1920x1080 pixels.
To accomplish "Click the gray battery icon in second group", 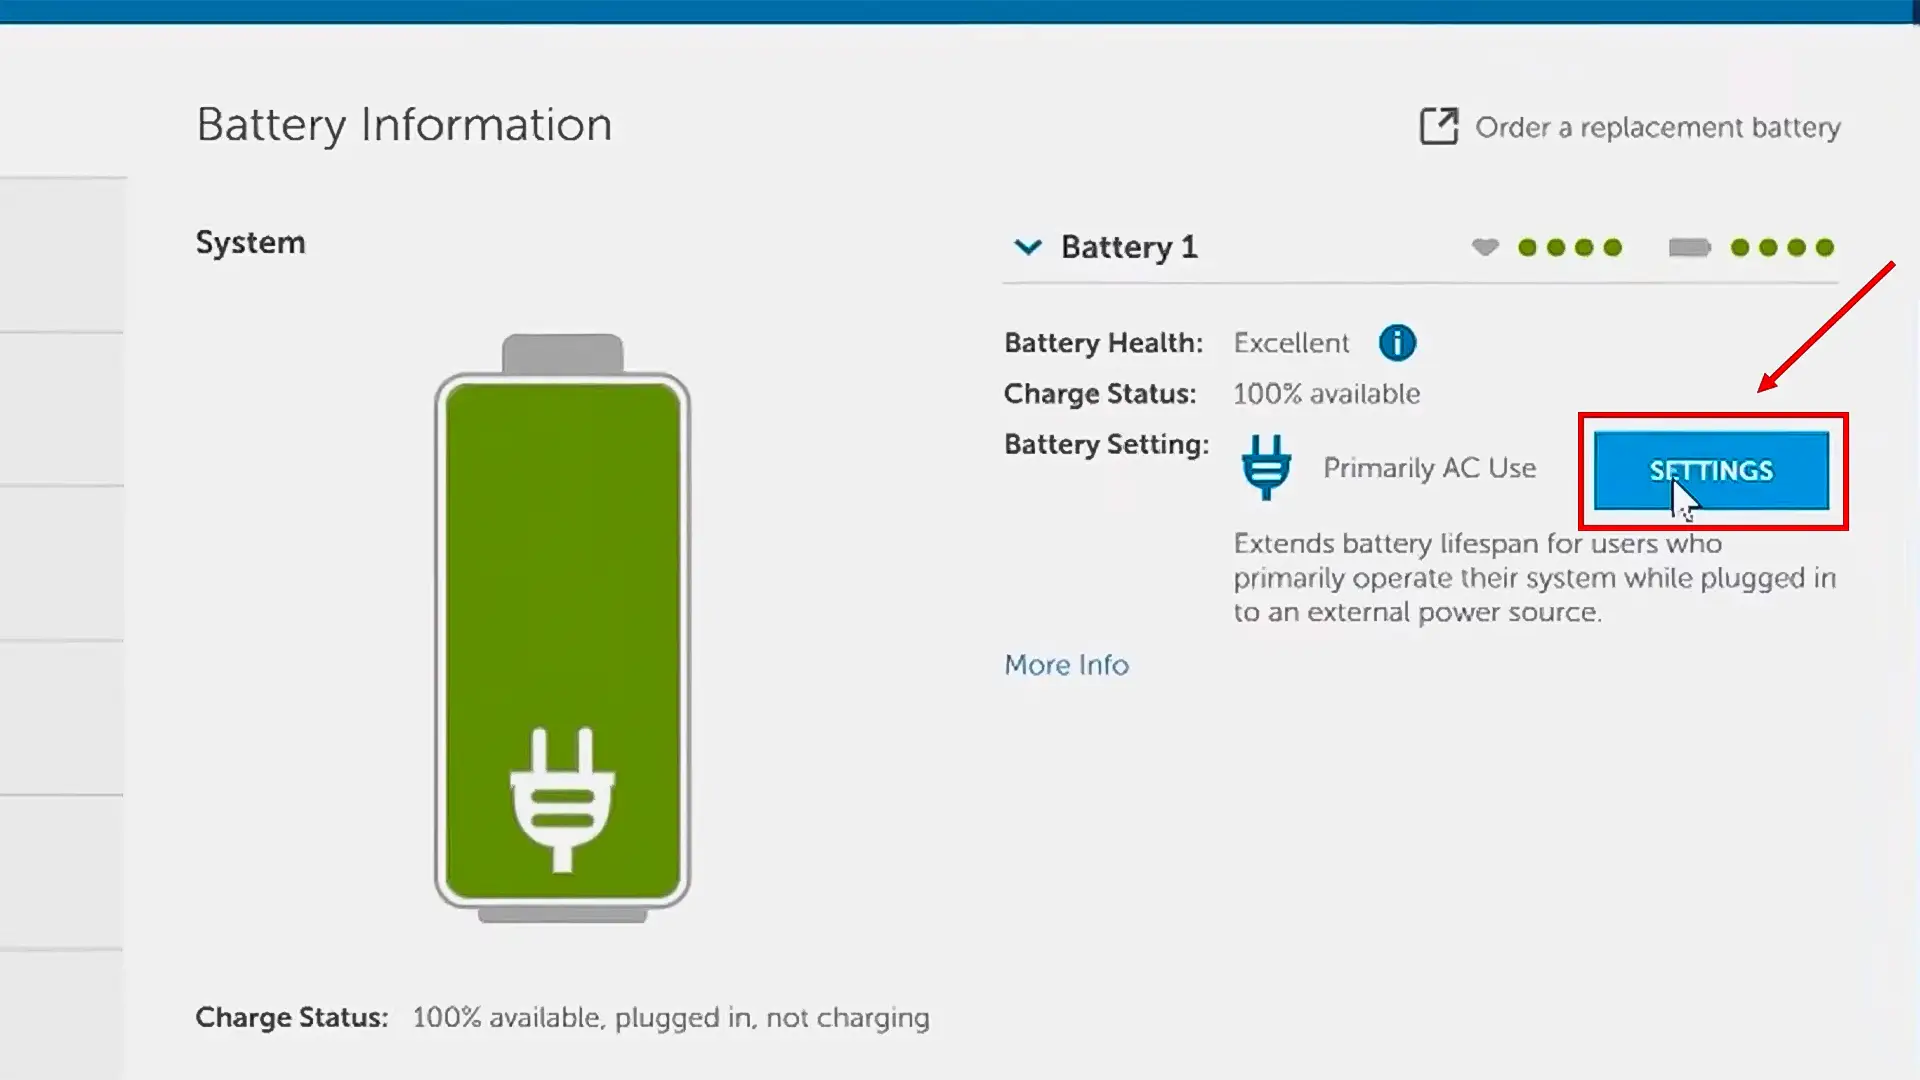I will click(x=1689, y=248).
